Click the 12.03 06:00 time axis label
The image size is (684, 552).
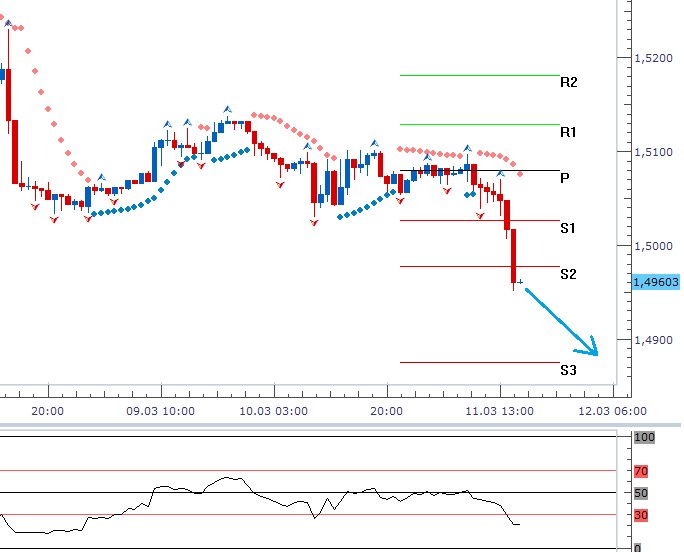click(x=613, y=410)
